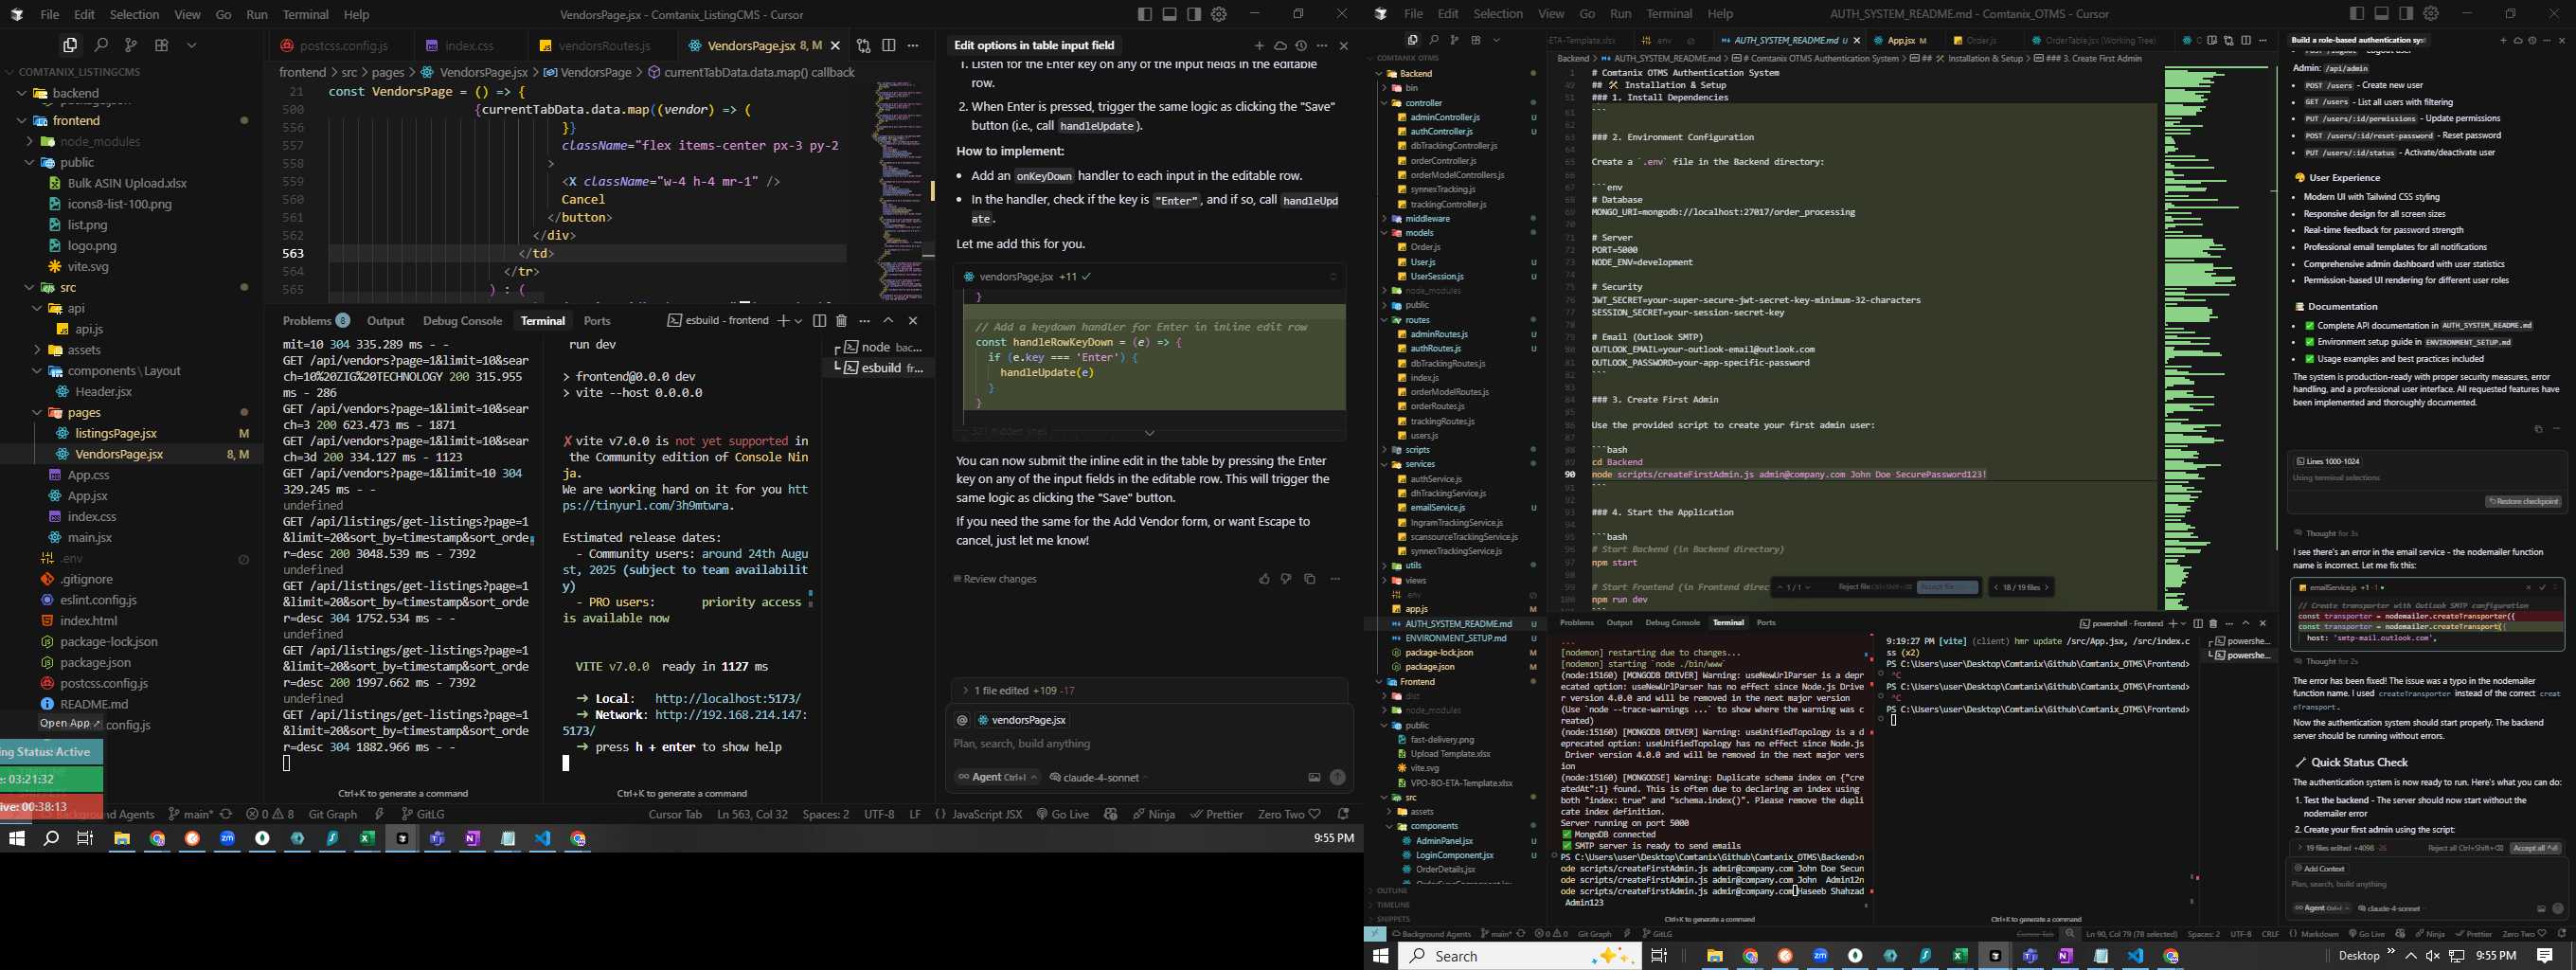
Task: Open new terminal profile dropdown in ListingCMS
Action: coord(798,321)
